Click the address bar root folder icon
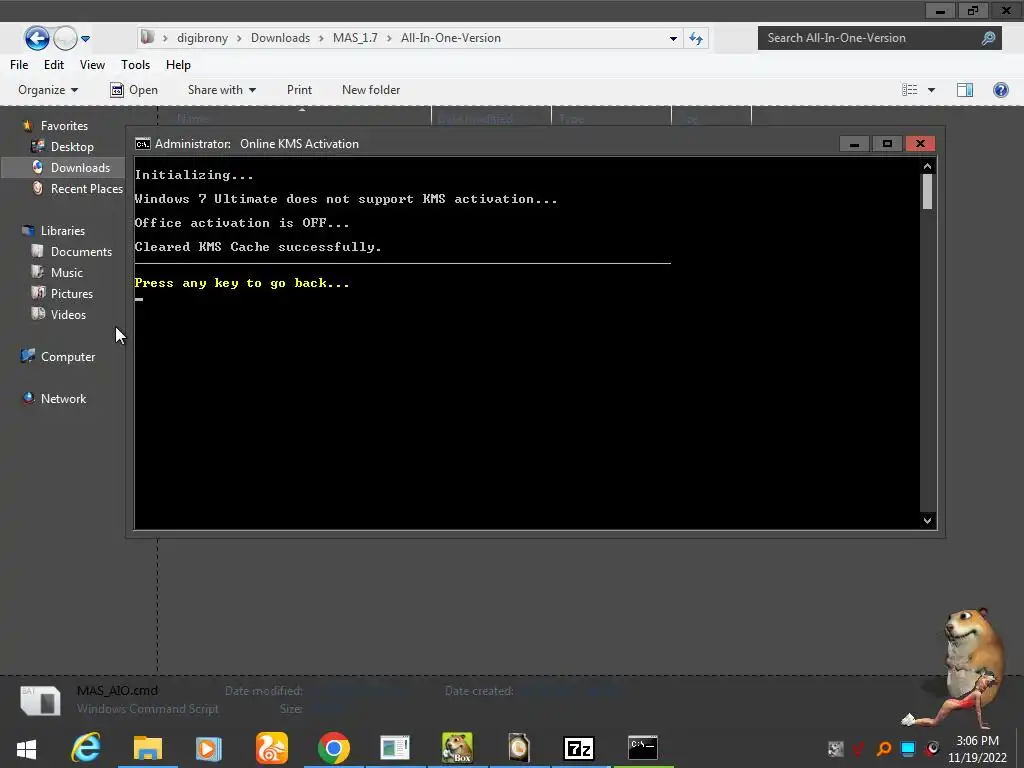Viewport: 1024px width, 768px height. tap(148, 38)
